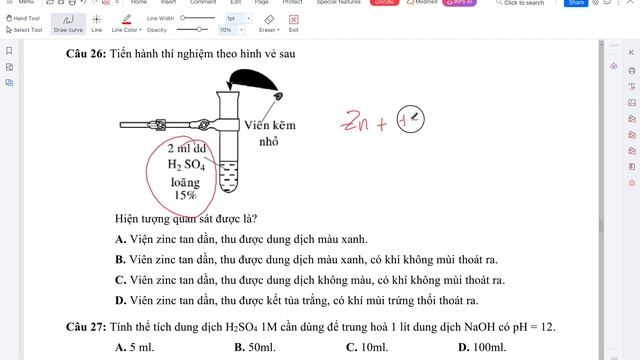640x360 pixels.
Task: Open the WPS AI assistant
Action: coord(460,2)
